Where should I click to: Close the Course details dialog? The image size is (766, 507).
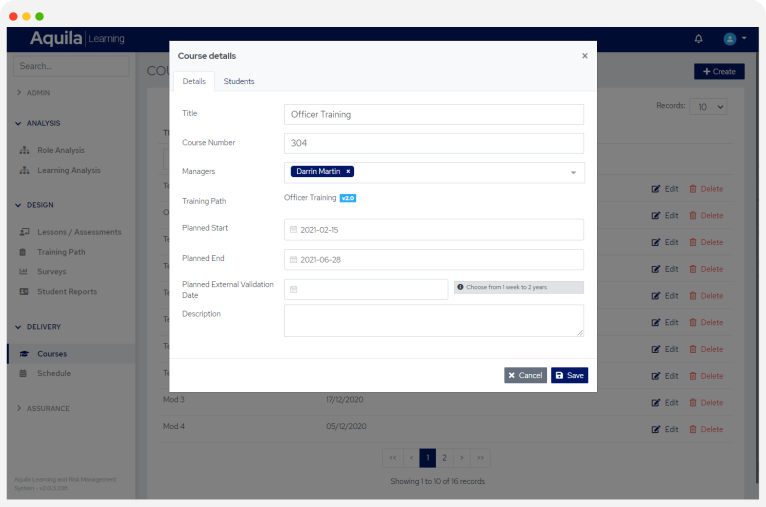point(585,56)
